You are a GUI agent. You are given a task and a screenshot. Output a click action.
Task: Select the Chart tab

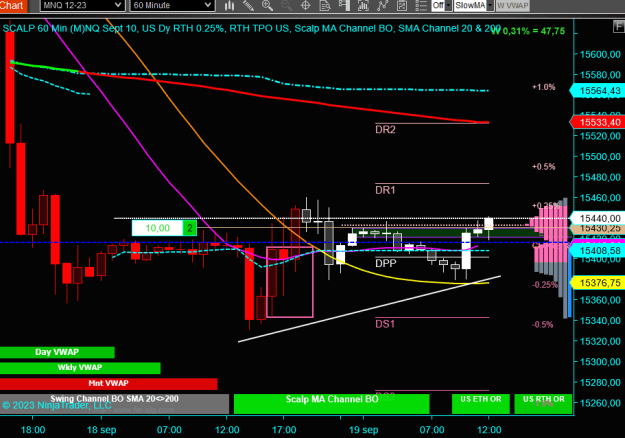13,6
